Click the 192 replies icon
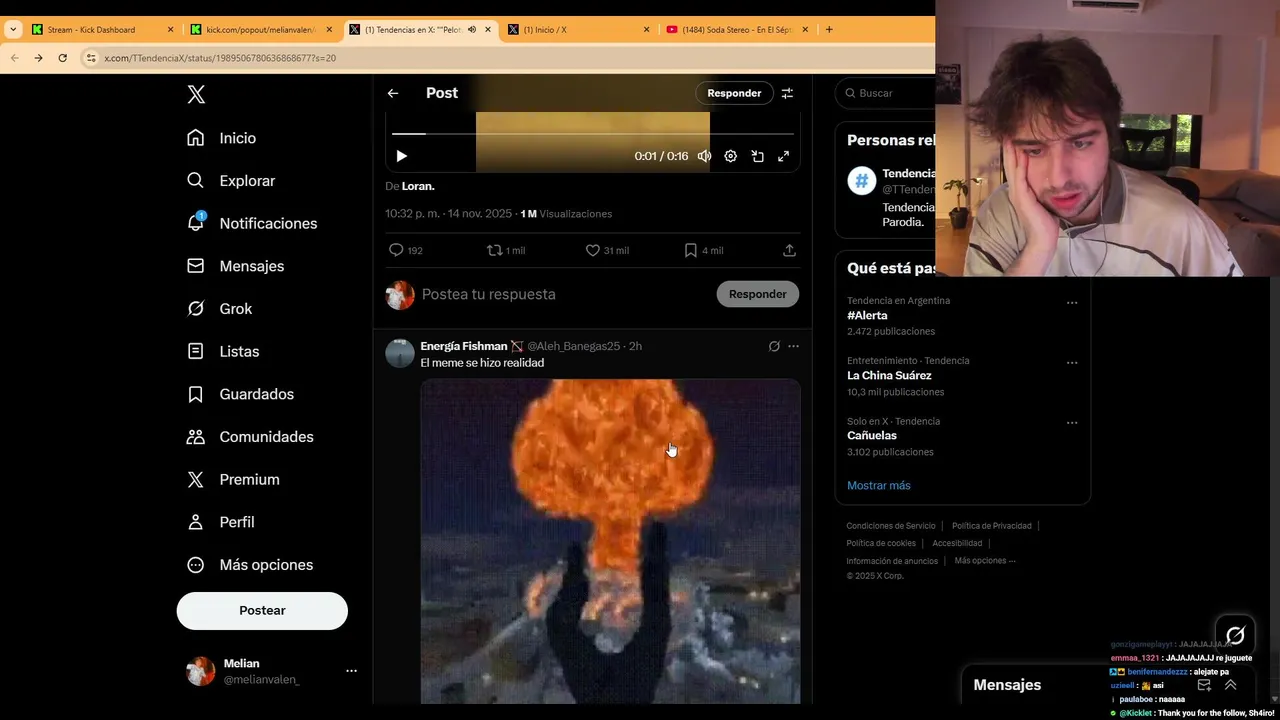This screenshot has height=720, width=1280. (396, 250)
